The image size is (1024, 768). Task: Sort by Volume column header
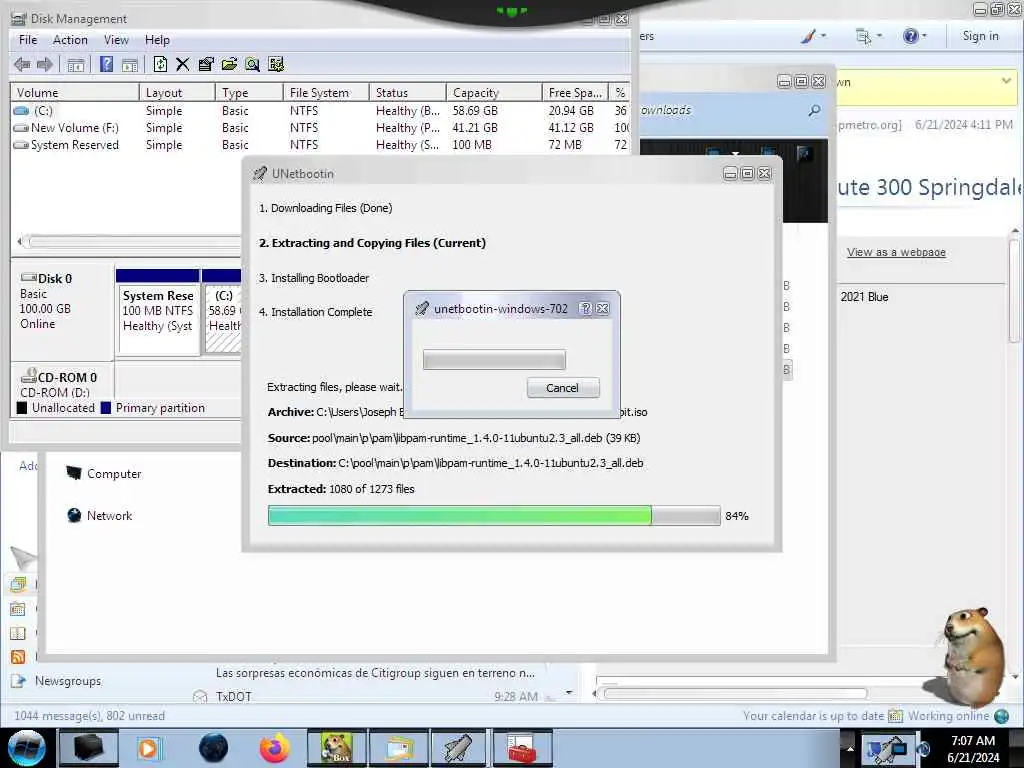tap(74, 93)
